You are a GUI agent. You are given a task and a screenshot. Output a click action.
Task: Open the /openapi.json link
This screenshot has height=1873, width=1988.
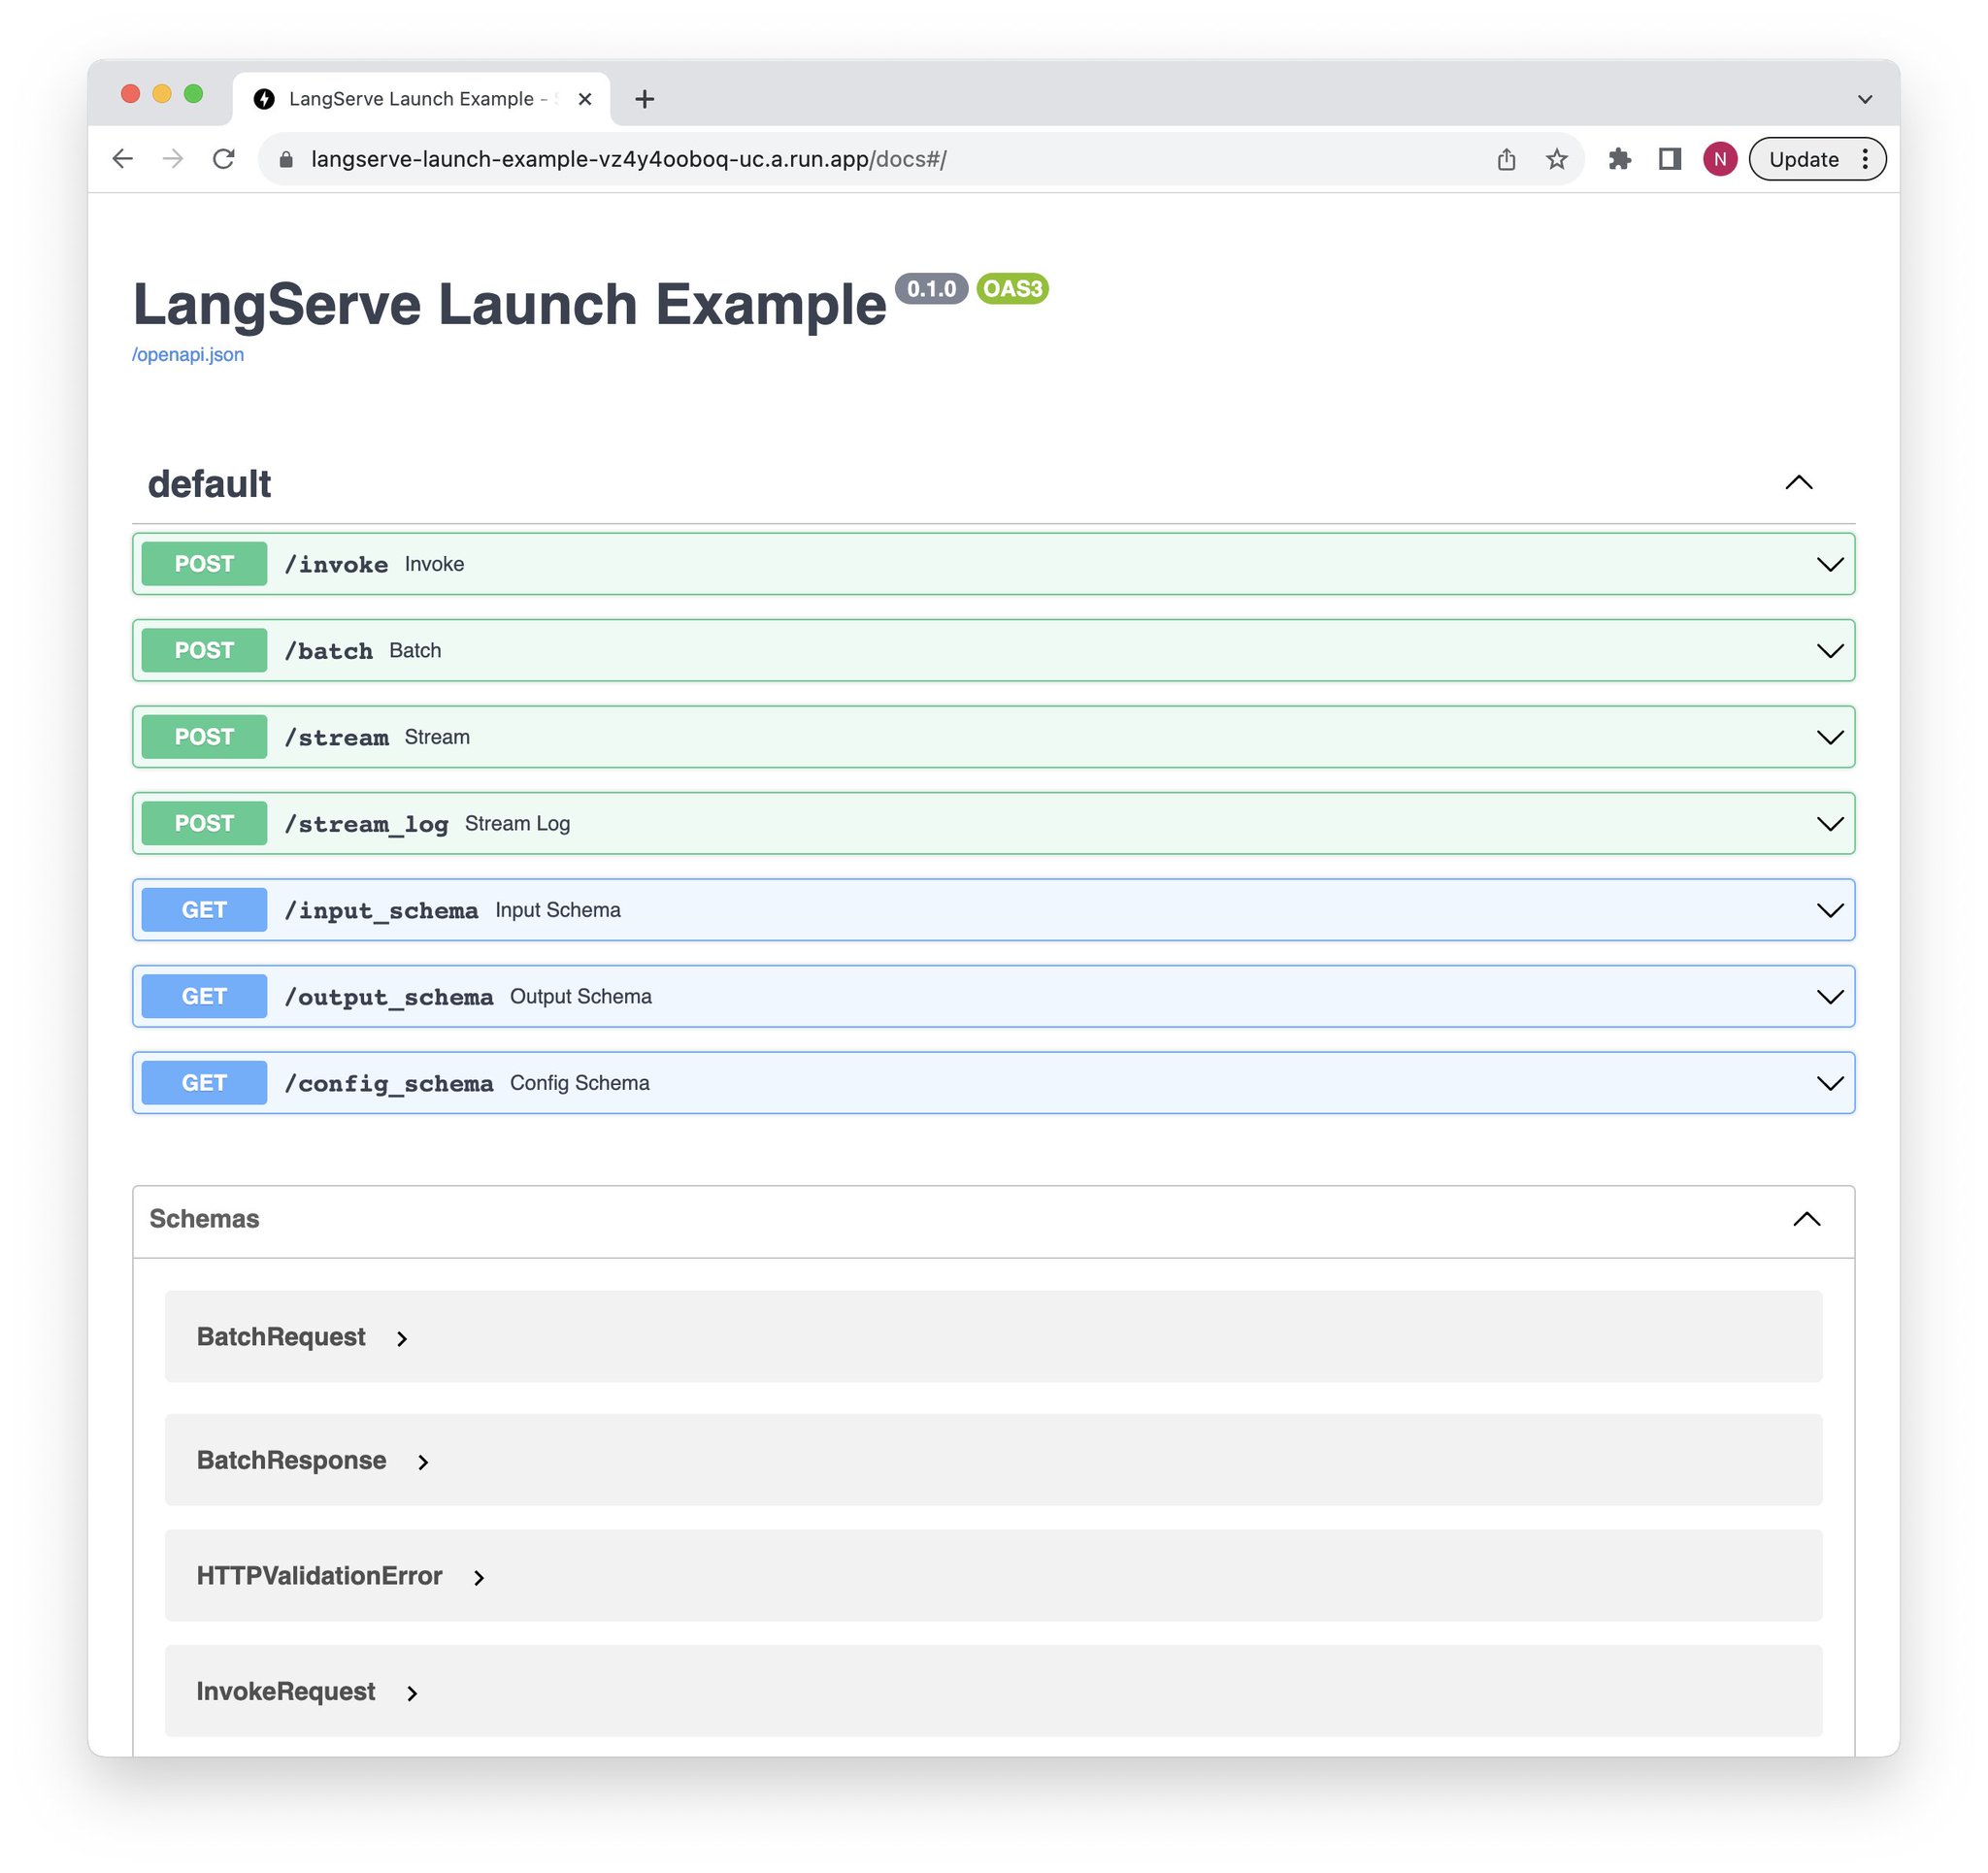188,355
